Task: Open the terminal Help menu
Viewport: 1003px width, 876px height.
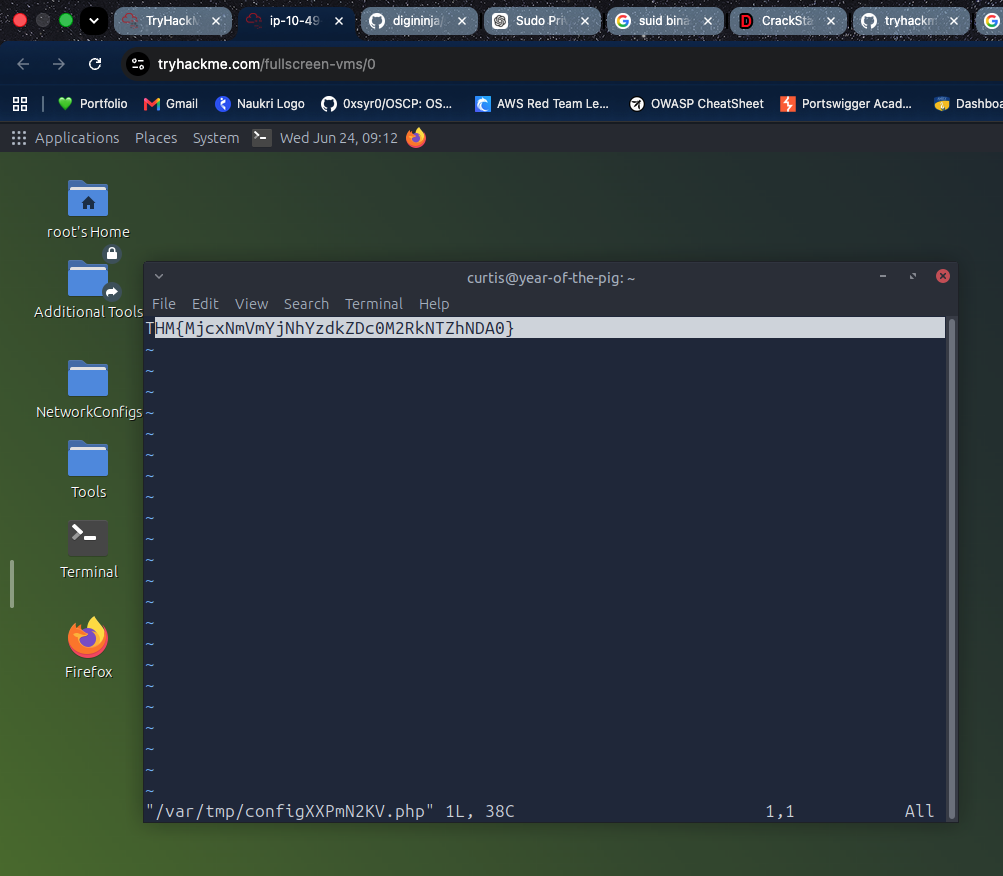Action: pyautogui.click(x=434, y=304)
